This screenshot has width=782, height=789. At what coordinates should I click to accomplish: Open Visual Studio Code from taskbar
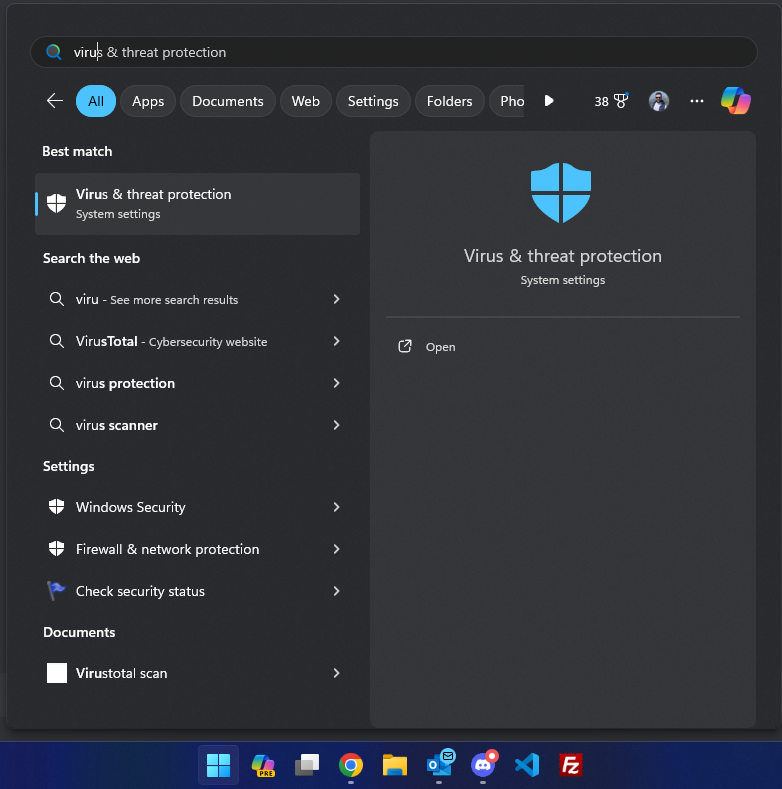527,765
